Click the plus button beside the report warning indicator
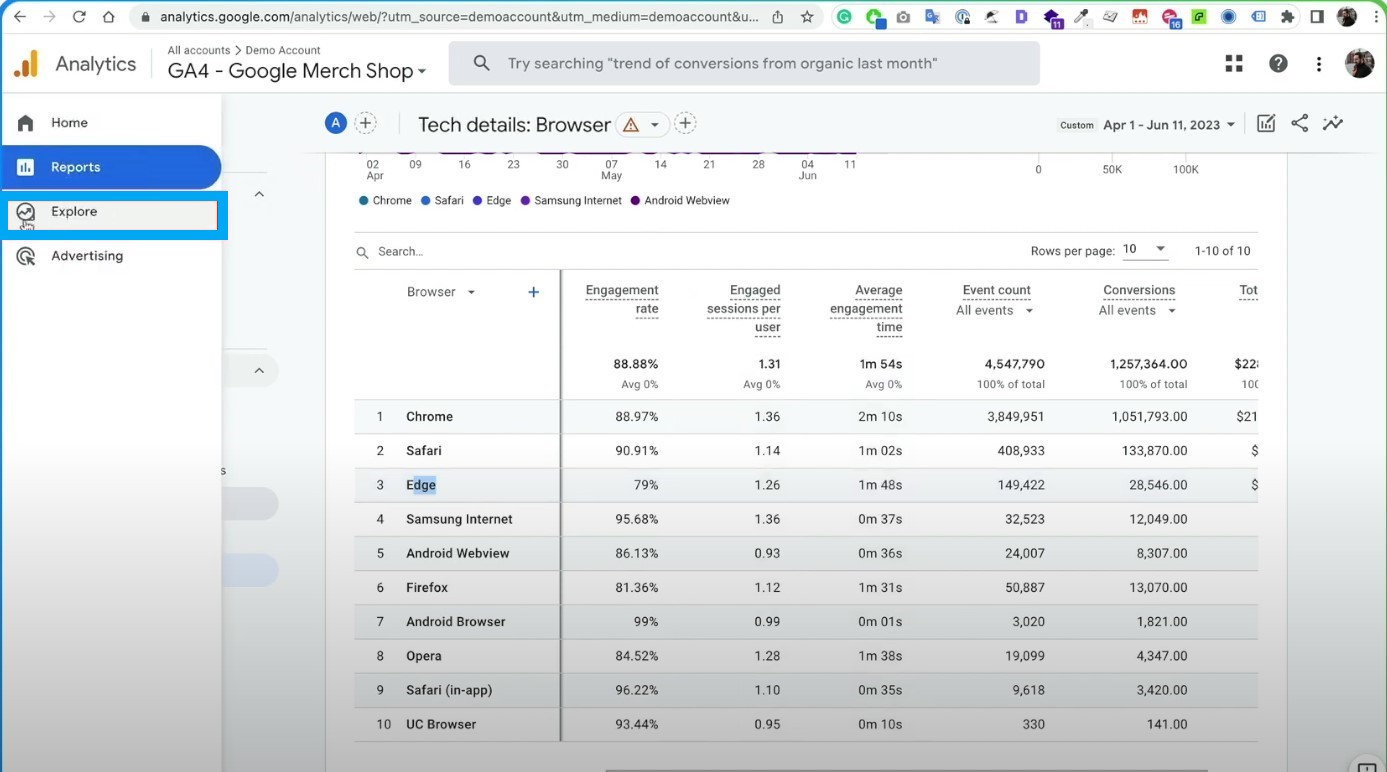Image resolution: width=1387 pixels, height=772 pixels. click(685, 124)
